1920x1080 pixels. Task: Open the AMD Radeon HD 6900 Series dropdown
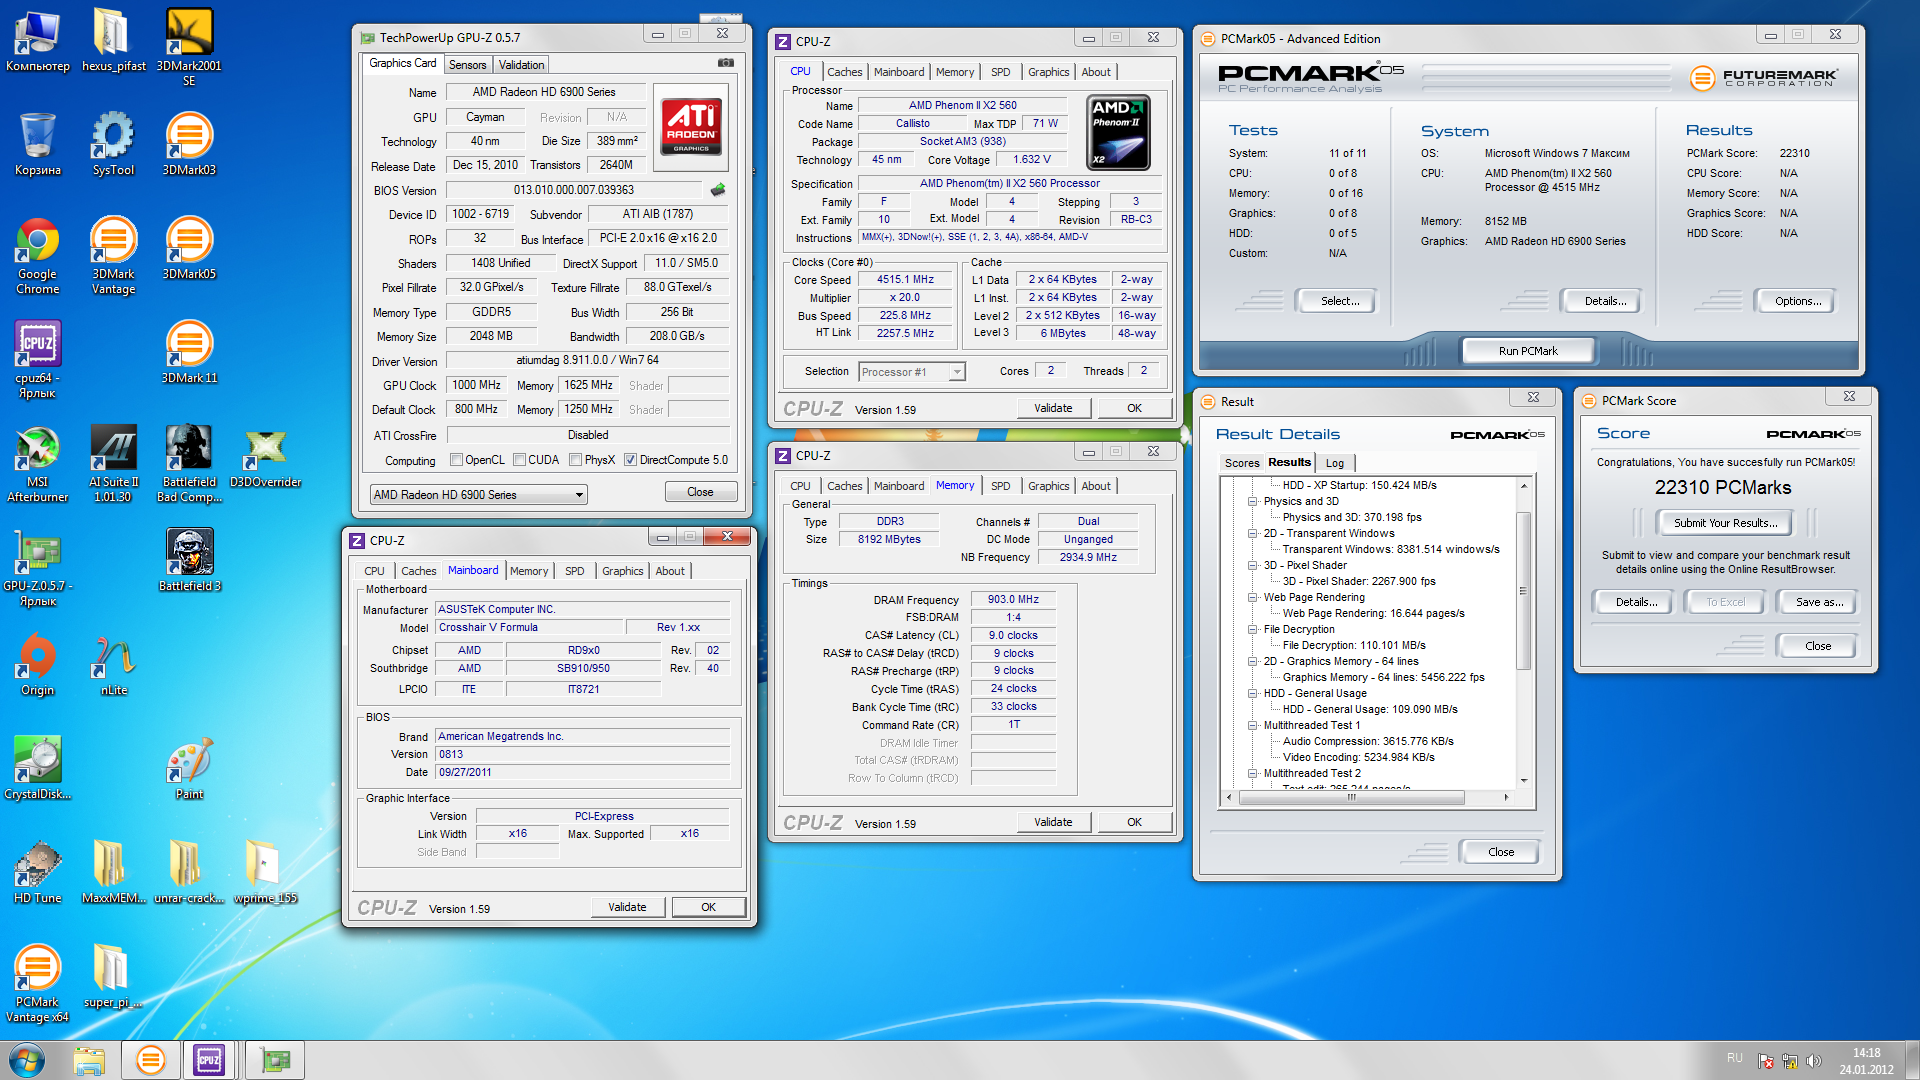point(478,495)
